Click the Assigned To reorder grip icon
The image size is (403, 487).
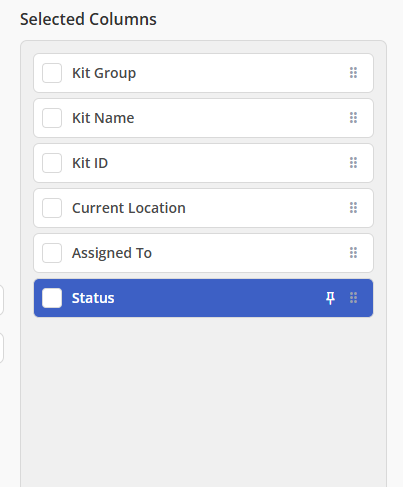353,253
